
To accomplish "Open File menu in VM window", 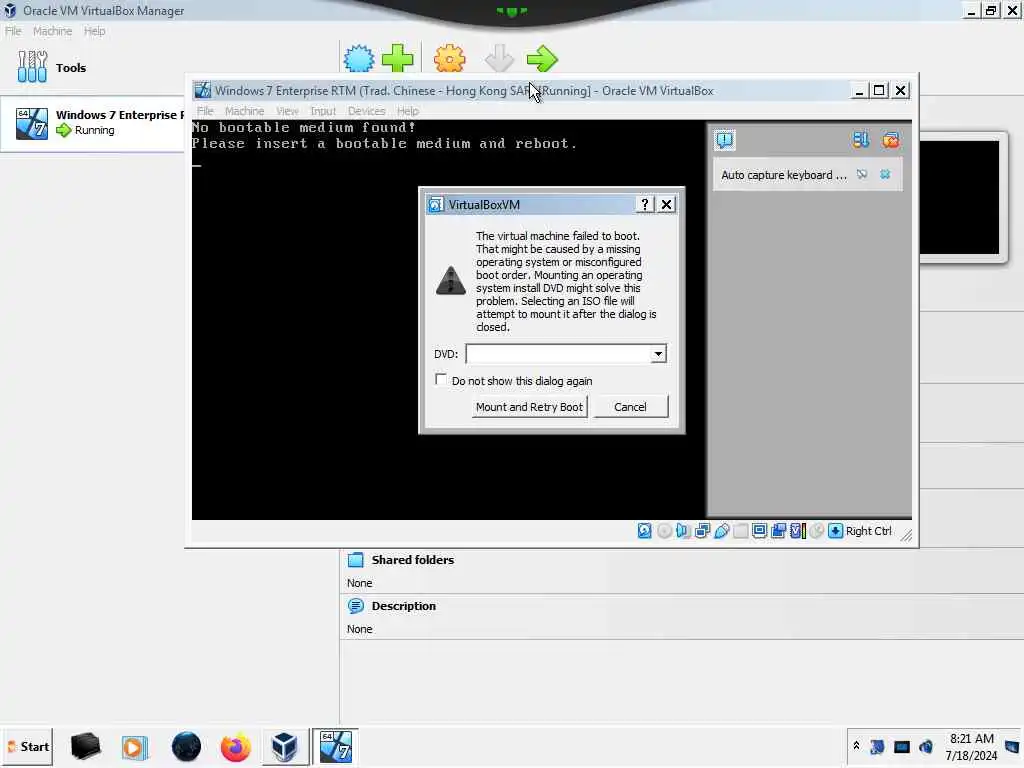I will (205, 111).
